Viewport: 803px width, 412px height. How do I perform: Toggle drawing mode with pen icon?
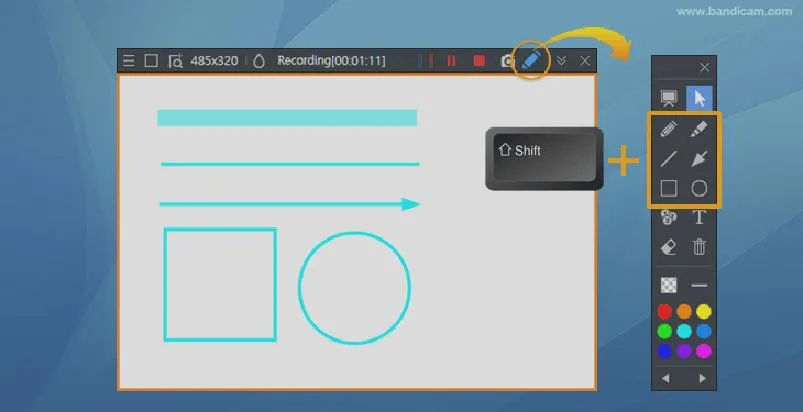pos(531,60)
